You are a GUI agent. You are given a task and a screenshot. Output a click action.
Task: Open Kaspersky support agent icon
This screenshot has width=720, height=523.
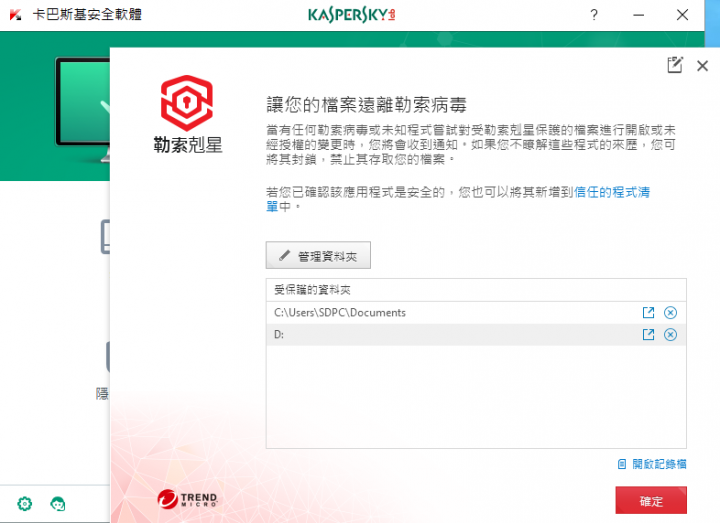pyautogui.click(x=57, y=504)
